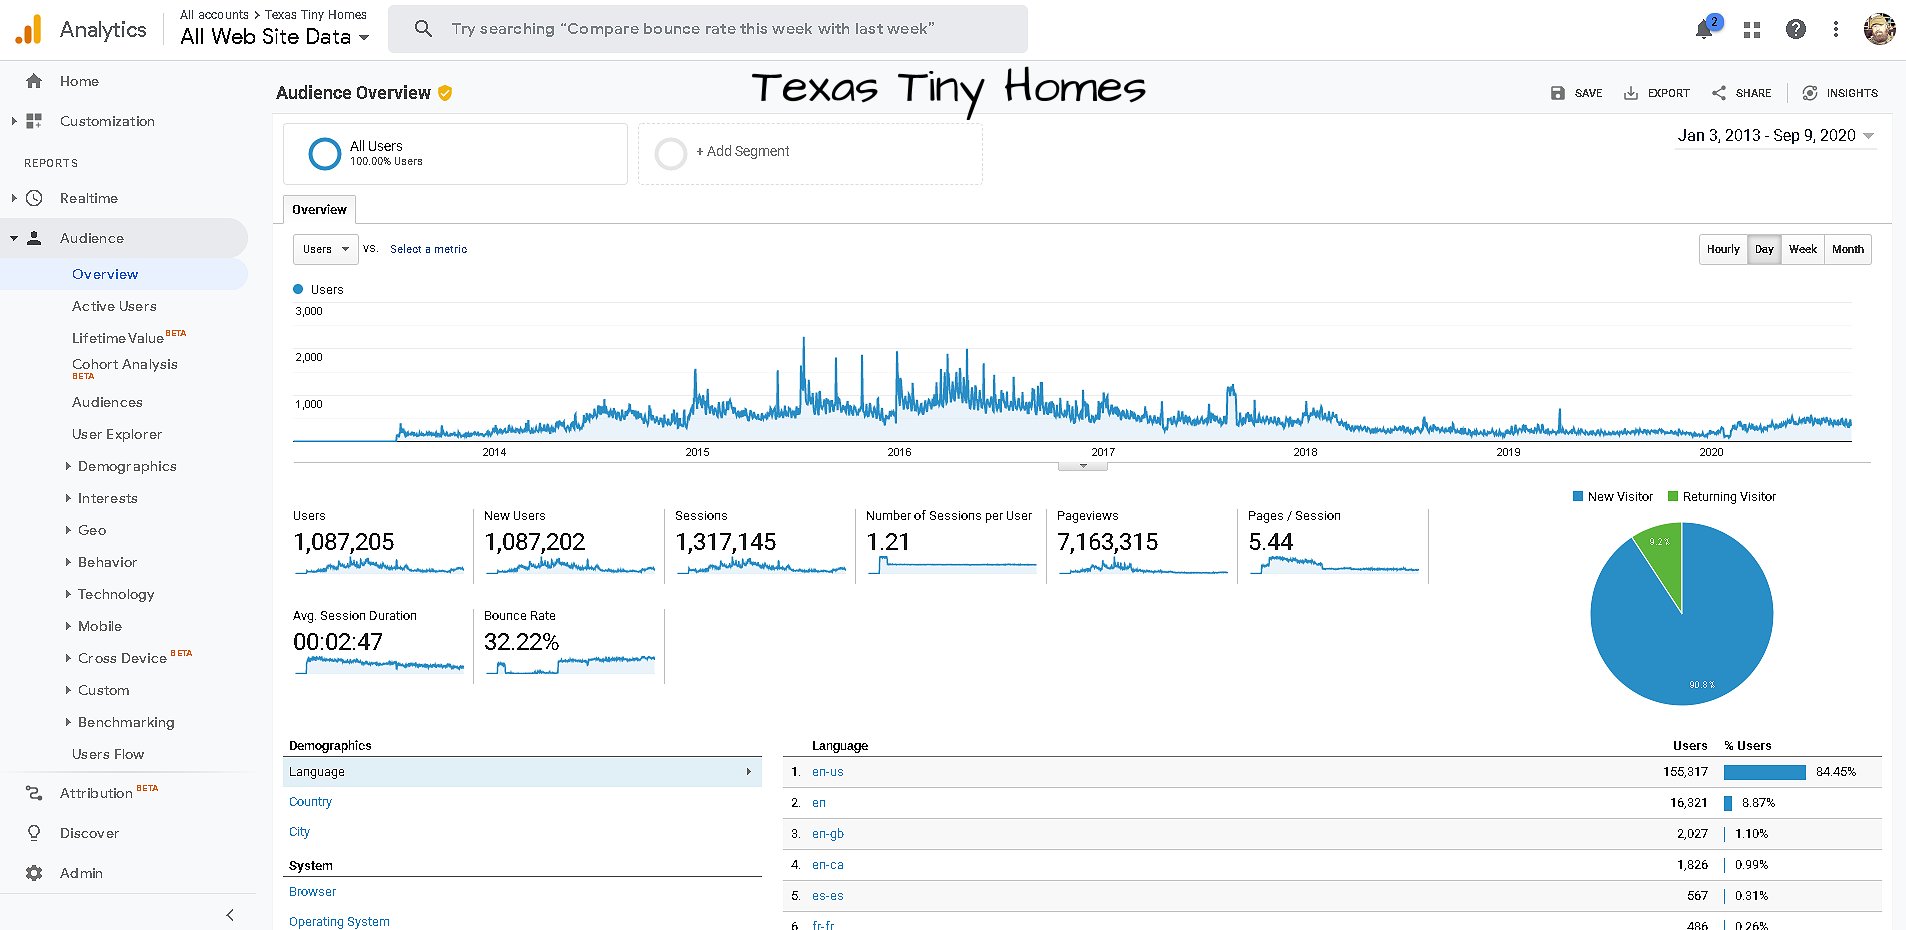Click the New Visitor legend swatch
Screen dimensions: 1906x930
coord(1578,497)
